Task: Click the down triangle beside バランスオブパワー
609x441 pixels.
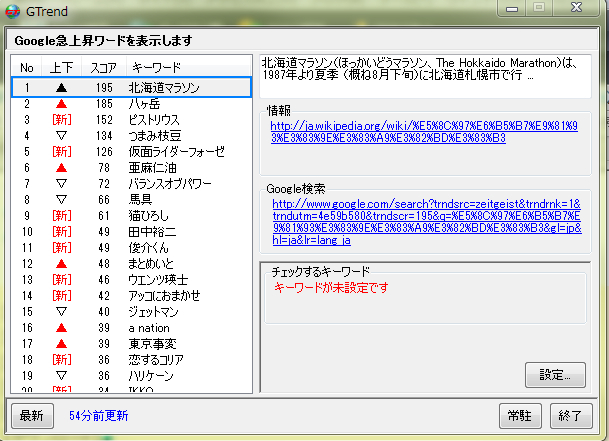Action: point(61,184)
